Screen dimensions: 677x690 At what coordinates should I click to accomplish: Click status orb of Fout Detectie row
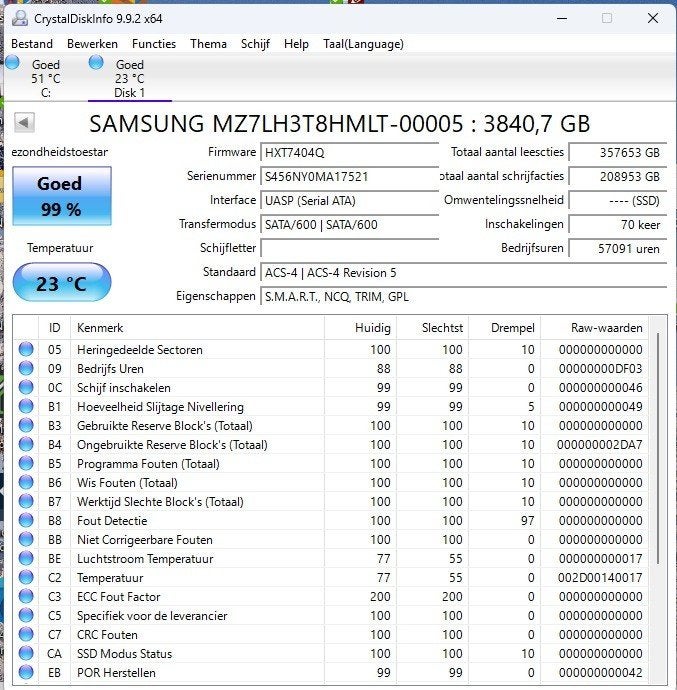click(x=26, y=520)
